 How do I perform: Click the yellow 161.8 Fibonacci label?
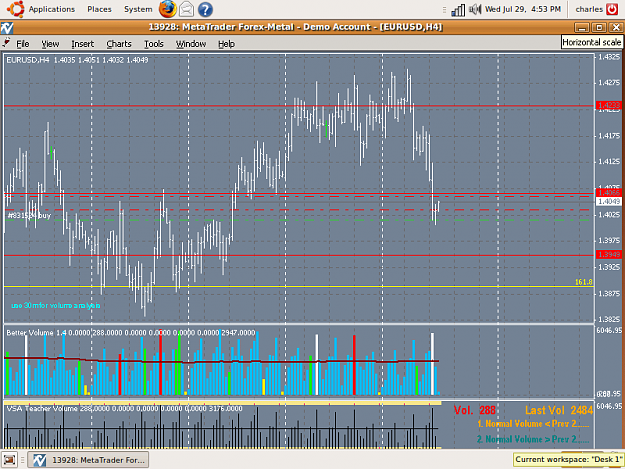click(x=584, y=282)
